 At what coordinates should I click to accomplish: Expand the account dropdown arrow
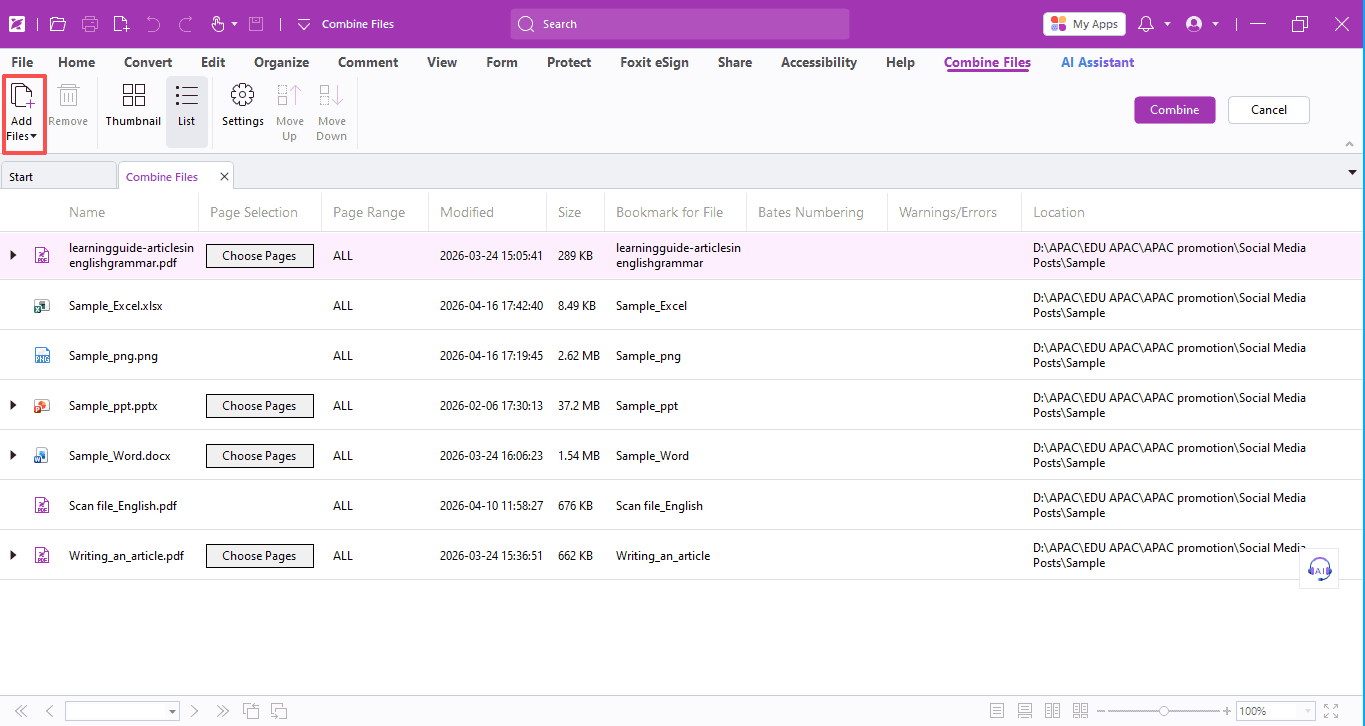1215,24
